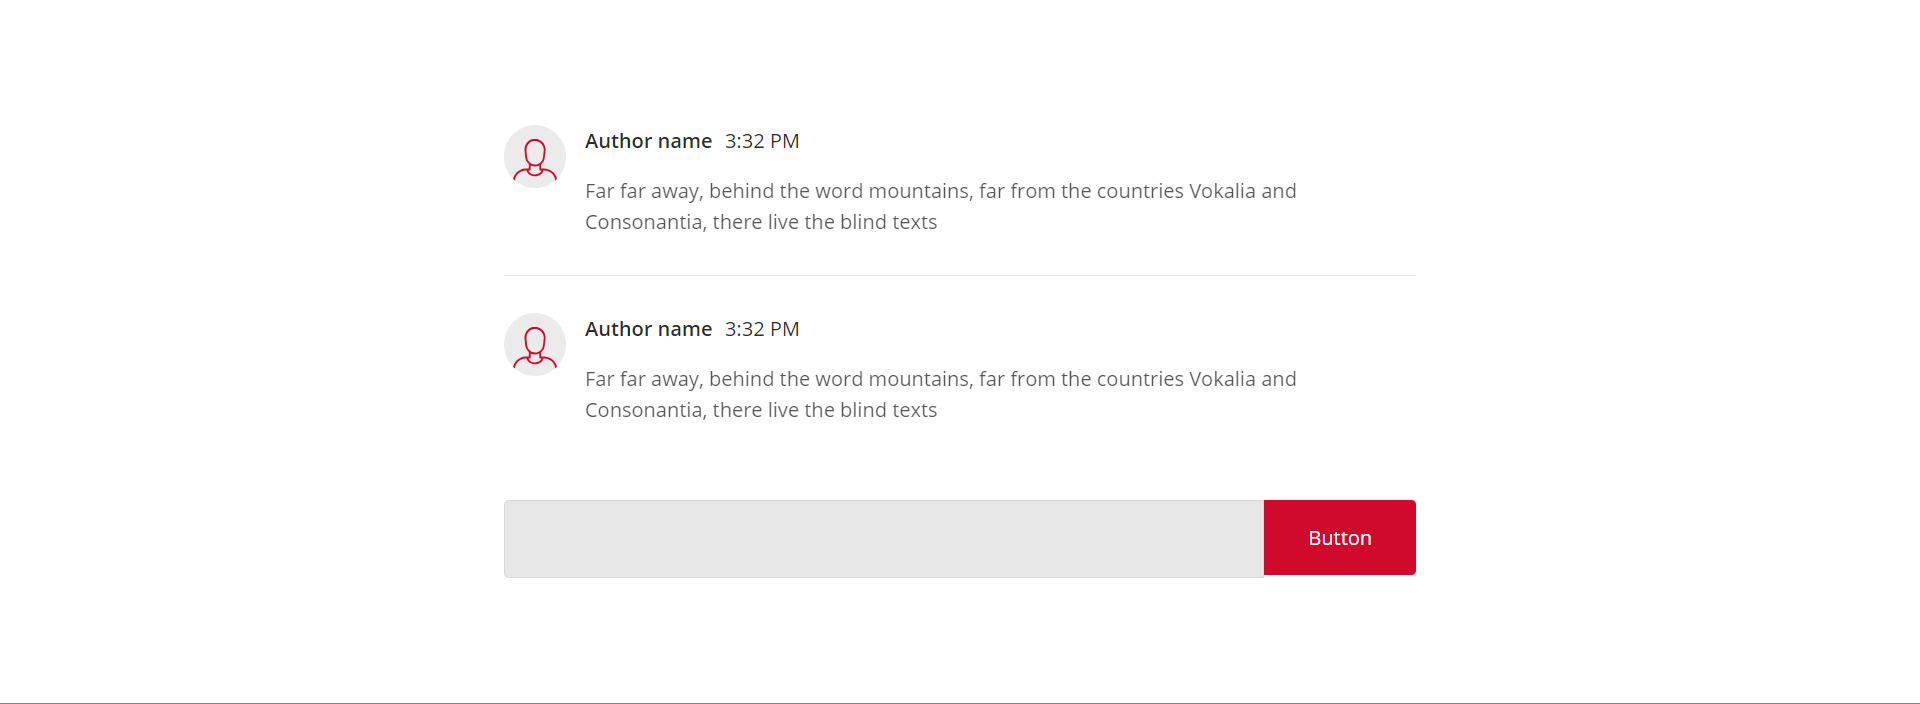
Task: Click the 3:32 PM timestamp on second comment
Action: pyautogui.click(x=762, y=329)
